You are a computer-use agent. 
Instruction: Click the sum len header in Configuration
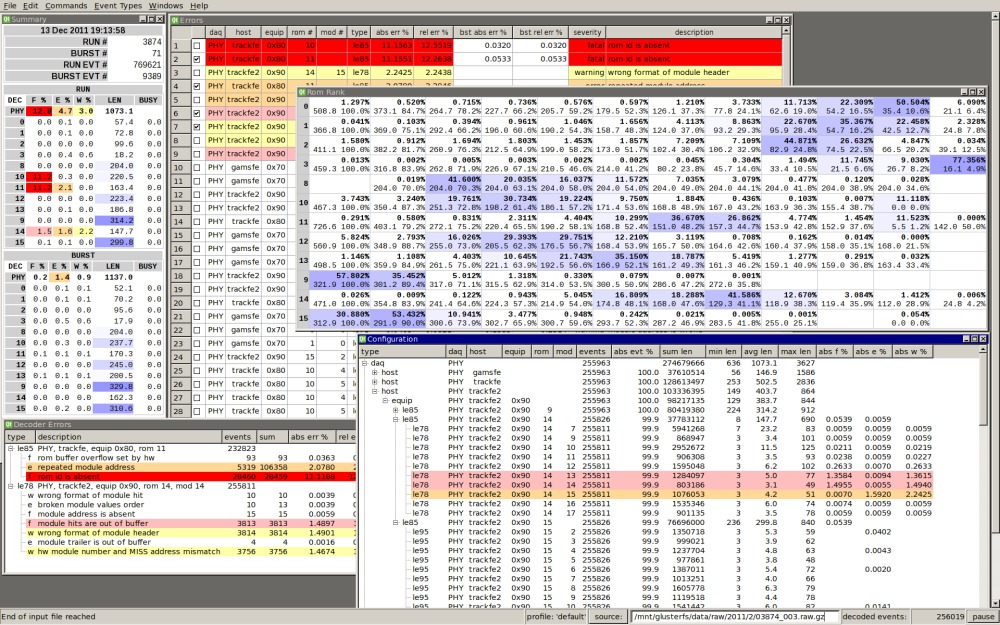682,351
